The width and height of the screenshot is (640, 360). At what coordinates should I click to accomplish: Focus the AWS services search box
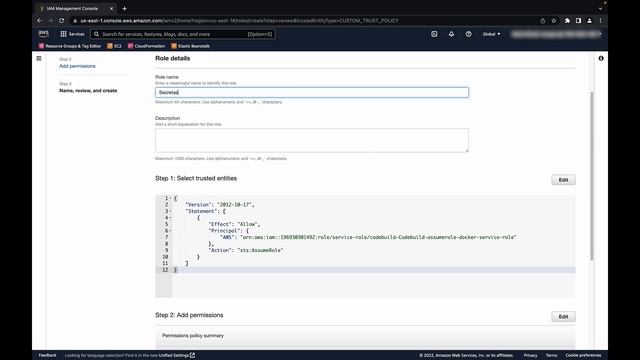[x=183, y=34]
